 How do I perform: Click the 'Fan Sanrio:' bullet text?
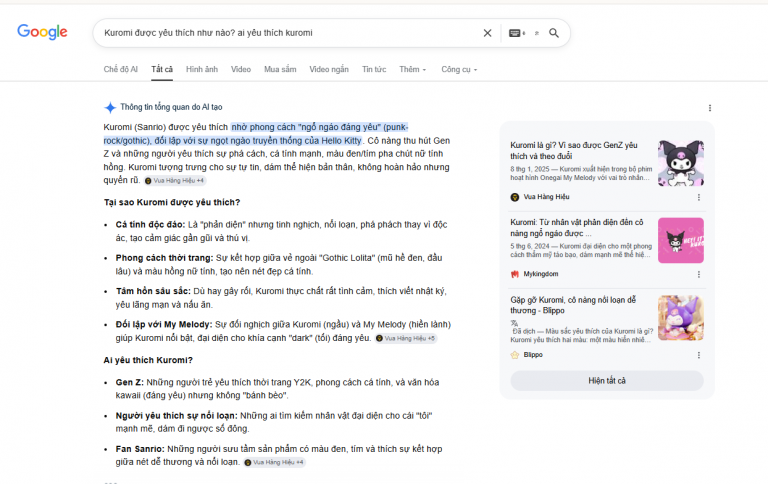point(140,449)
